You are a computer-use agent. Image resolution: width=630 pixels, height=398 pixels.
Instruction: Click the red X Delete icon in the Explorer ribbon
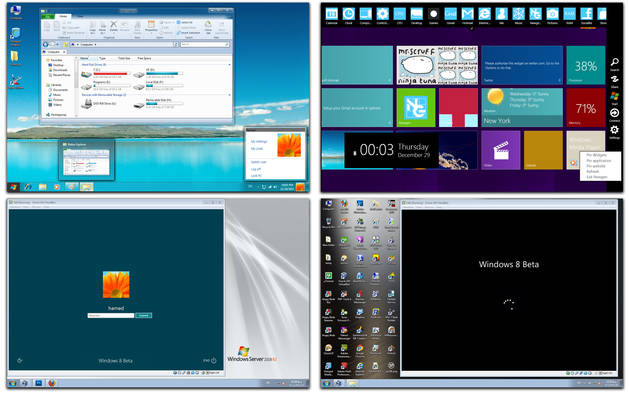pos(114,25)
